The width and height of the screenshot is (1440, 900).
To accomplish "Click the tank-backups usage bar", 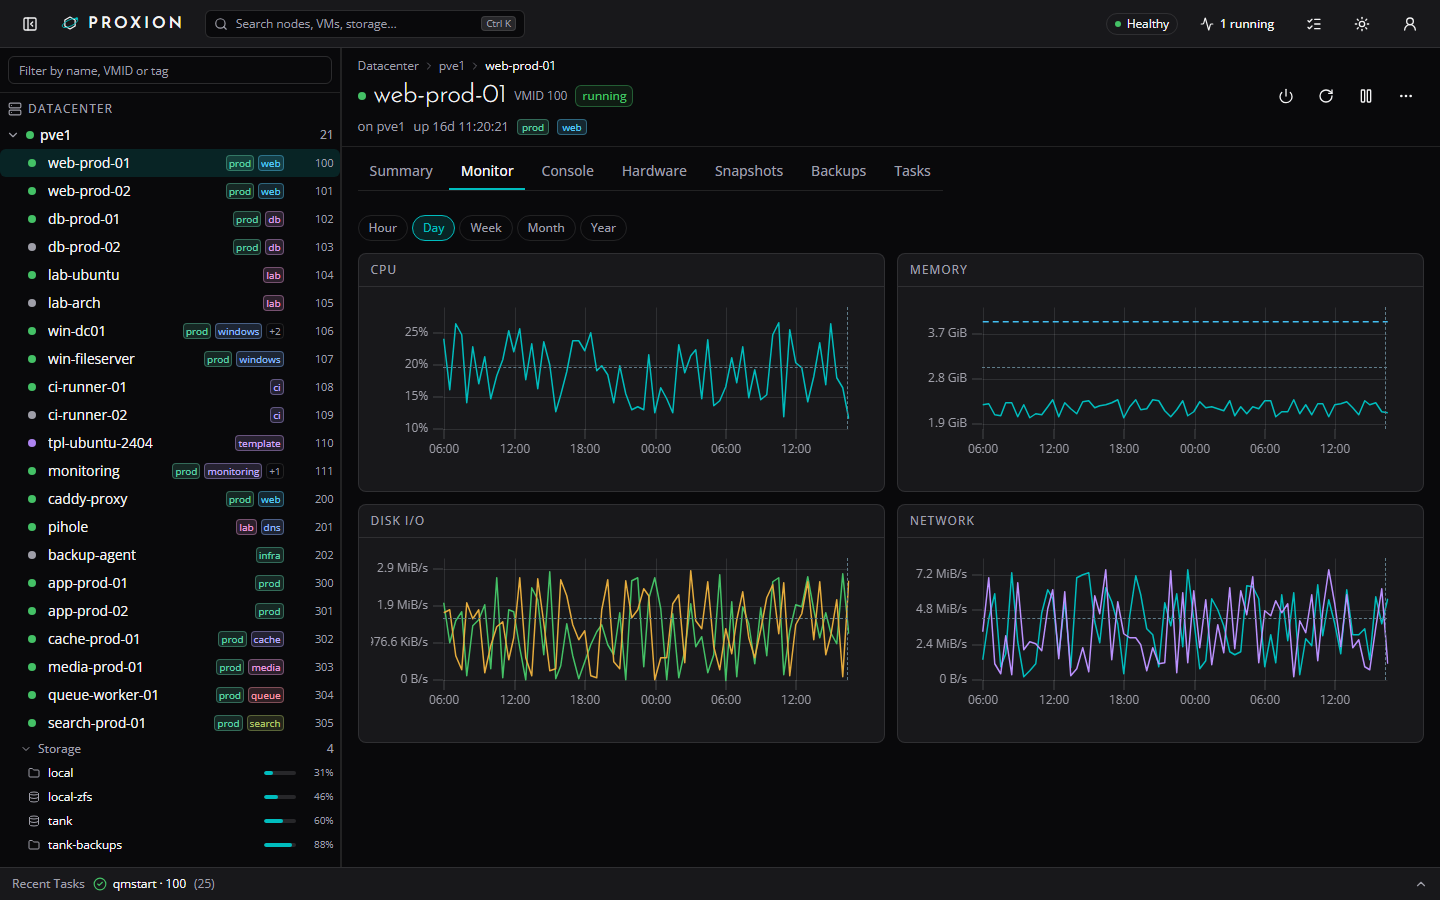I will pos(280,845).
